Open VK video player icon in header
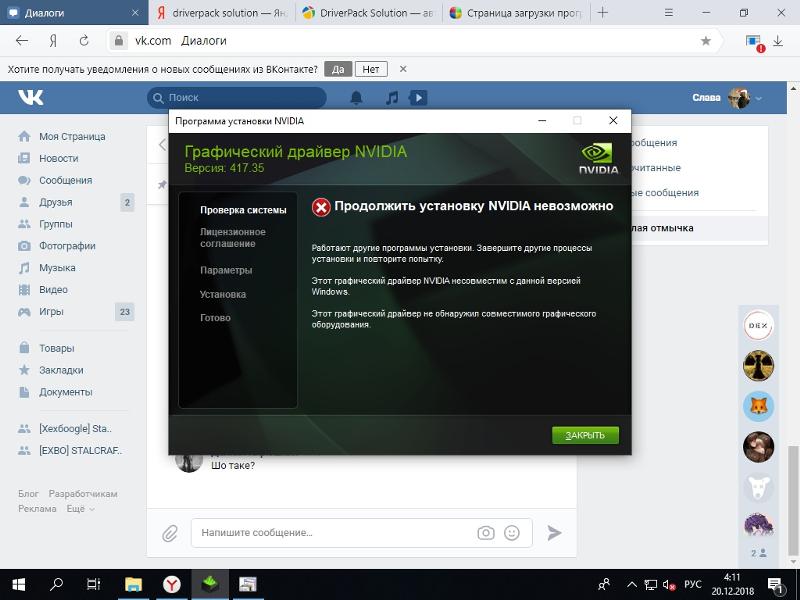This screenshot has width=800, height=600. tap(418, 97)
